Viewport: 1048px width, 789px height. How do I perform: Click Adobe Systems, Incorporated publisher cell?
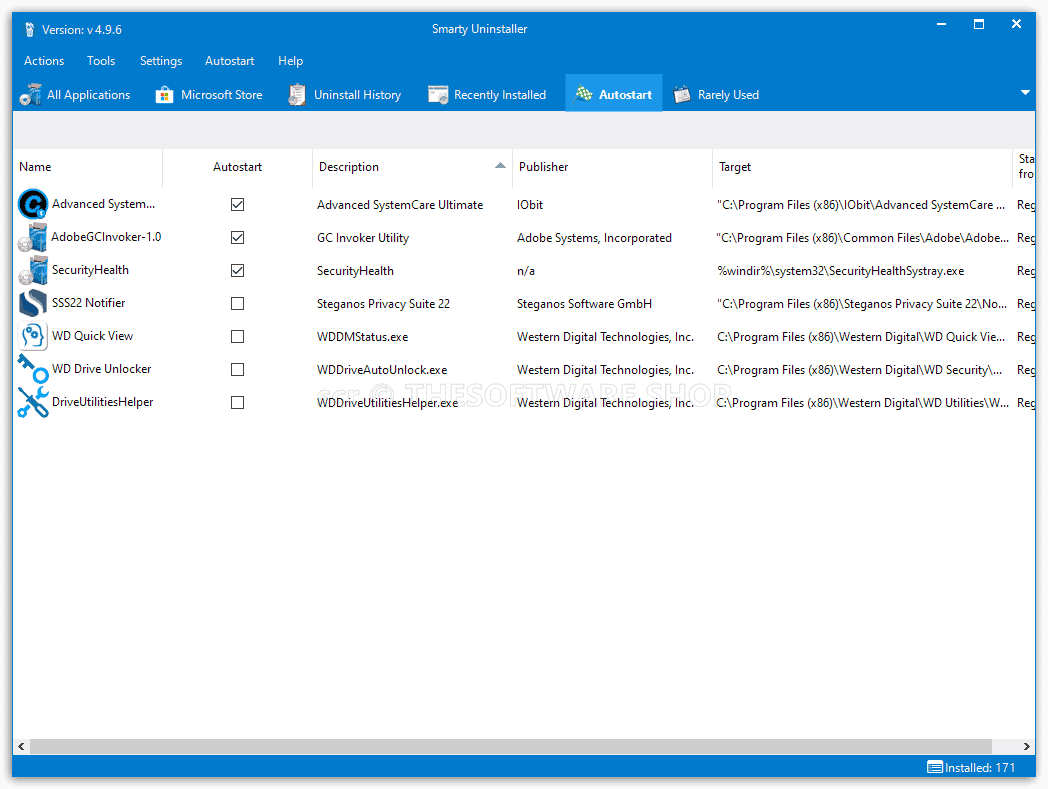coord(594,238)
